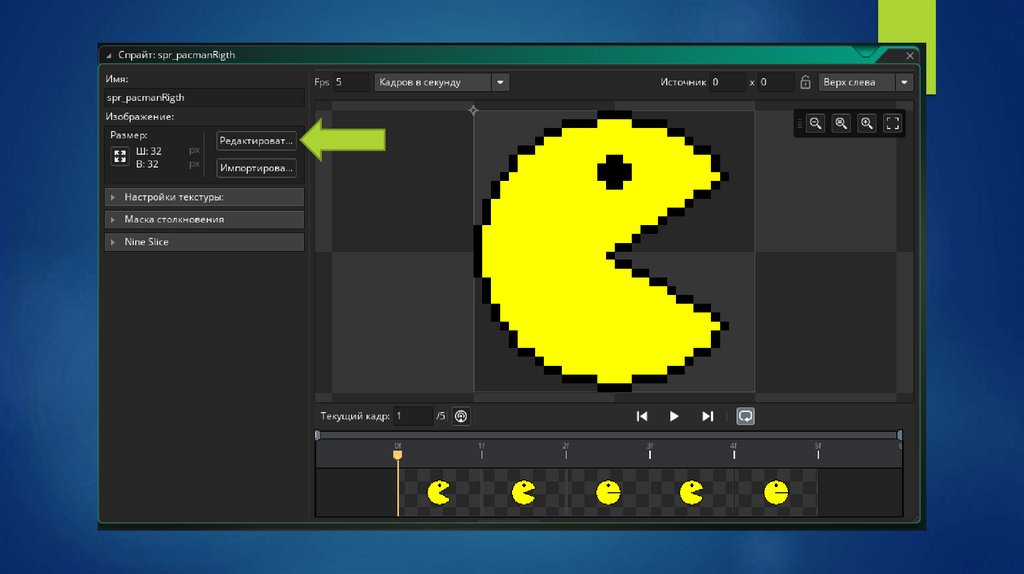1024x574 pixels.
Task: Click the fit-to-window fullscreen icon
Action: 893,123
